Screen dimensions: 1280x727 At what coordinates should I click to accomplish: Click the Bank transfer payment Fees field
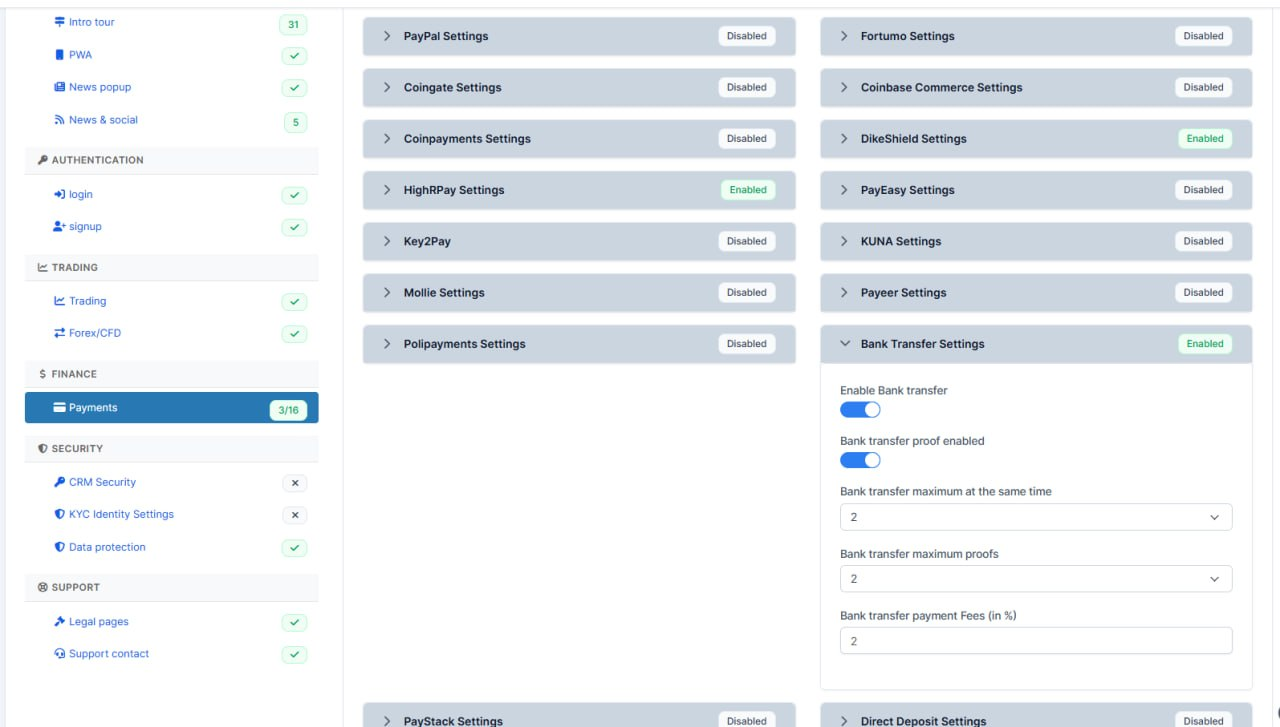(1036, 641)
